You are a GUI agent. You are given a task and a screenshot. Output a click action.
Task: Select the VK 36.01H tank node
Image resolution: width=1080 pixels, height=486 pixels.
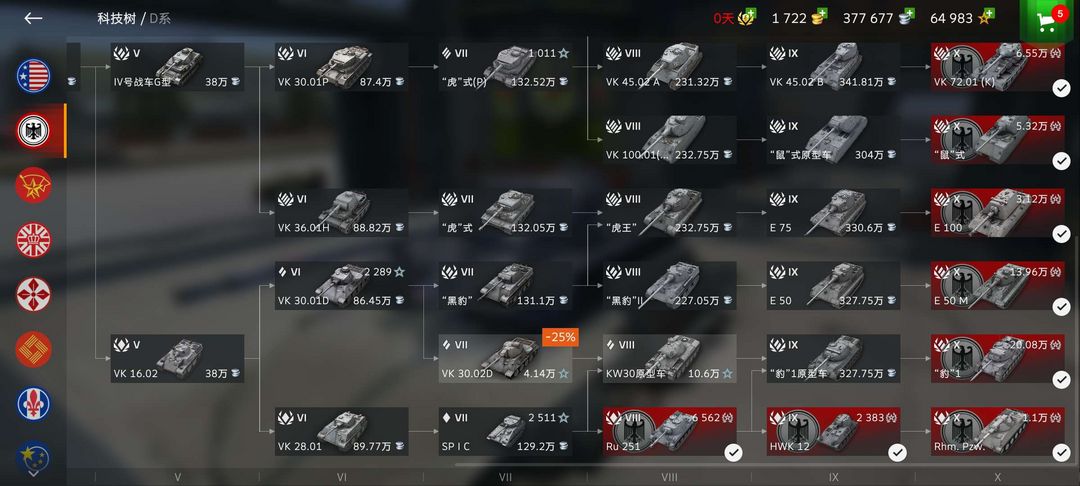point(341,213)
